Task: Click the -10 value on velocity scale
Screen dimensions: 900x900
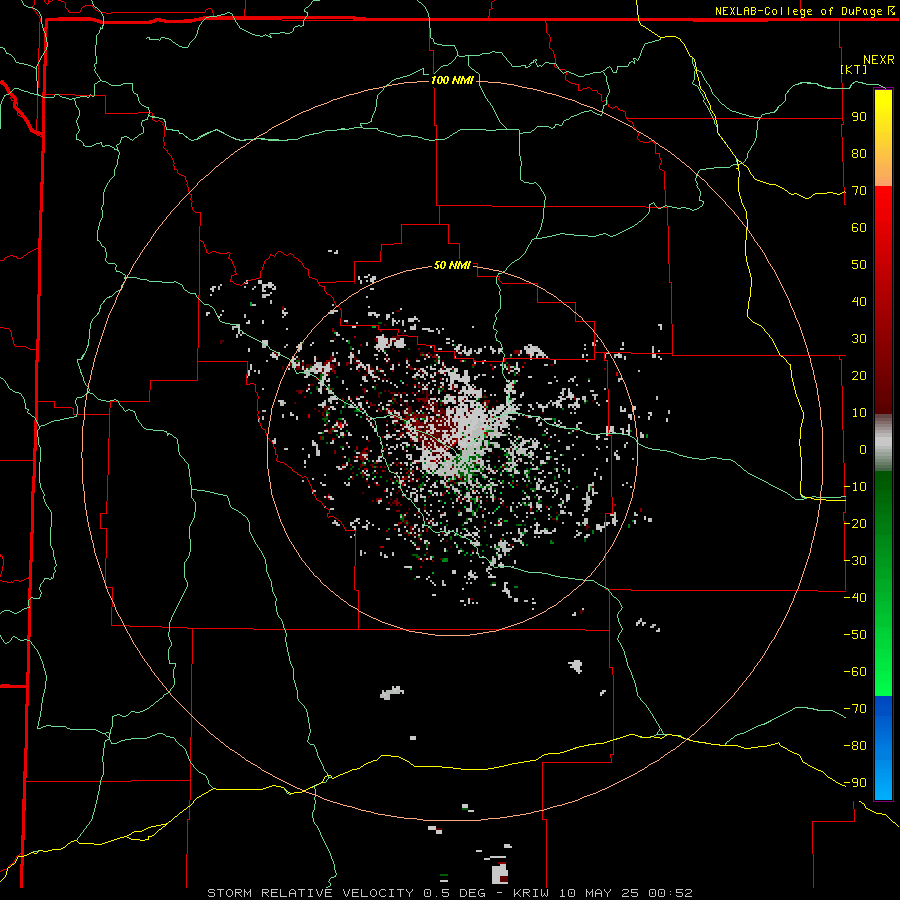Action: point(855,487)
